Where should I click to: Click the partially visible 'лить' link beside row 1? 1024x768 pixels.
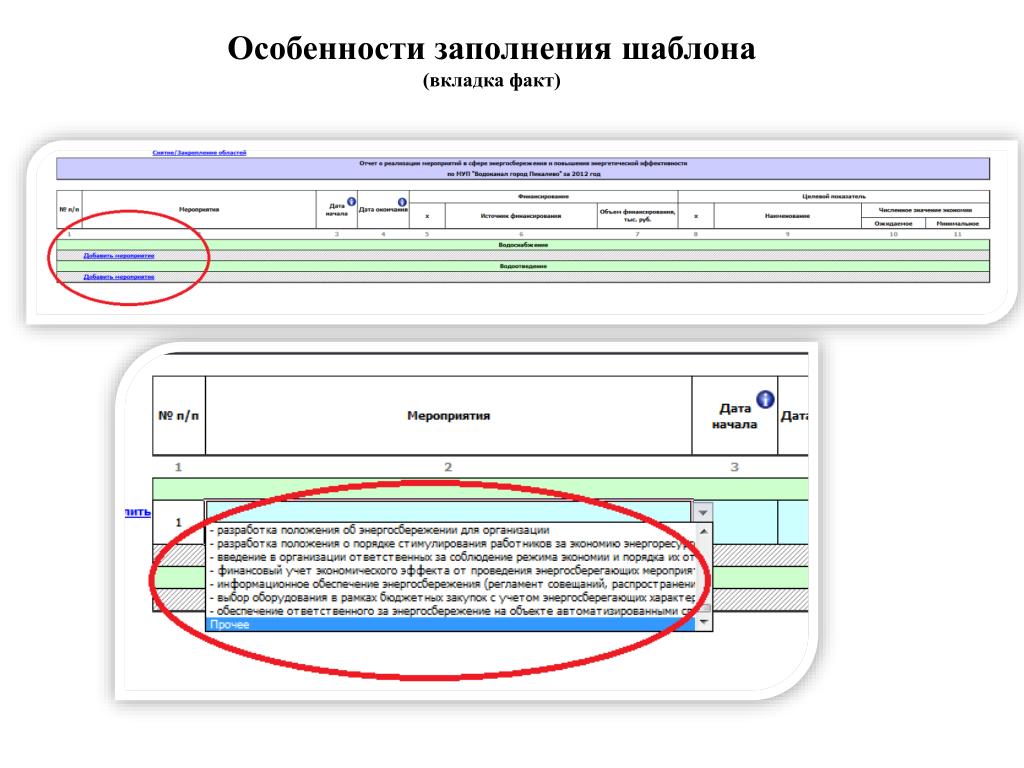pyautogui.click(x=138, y=512)
